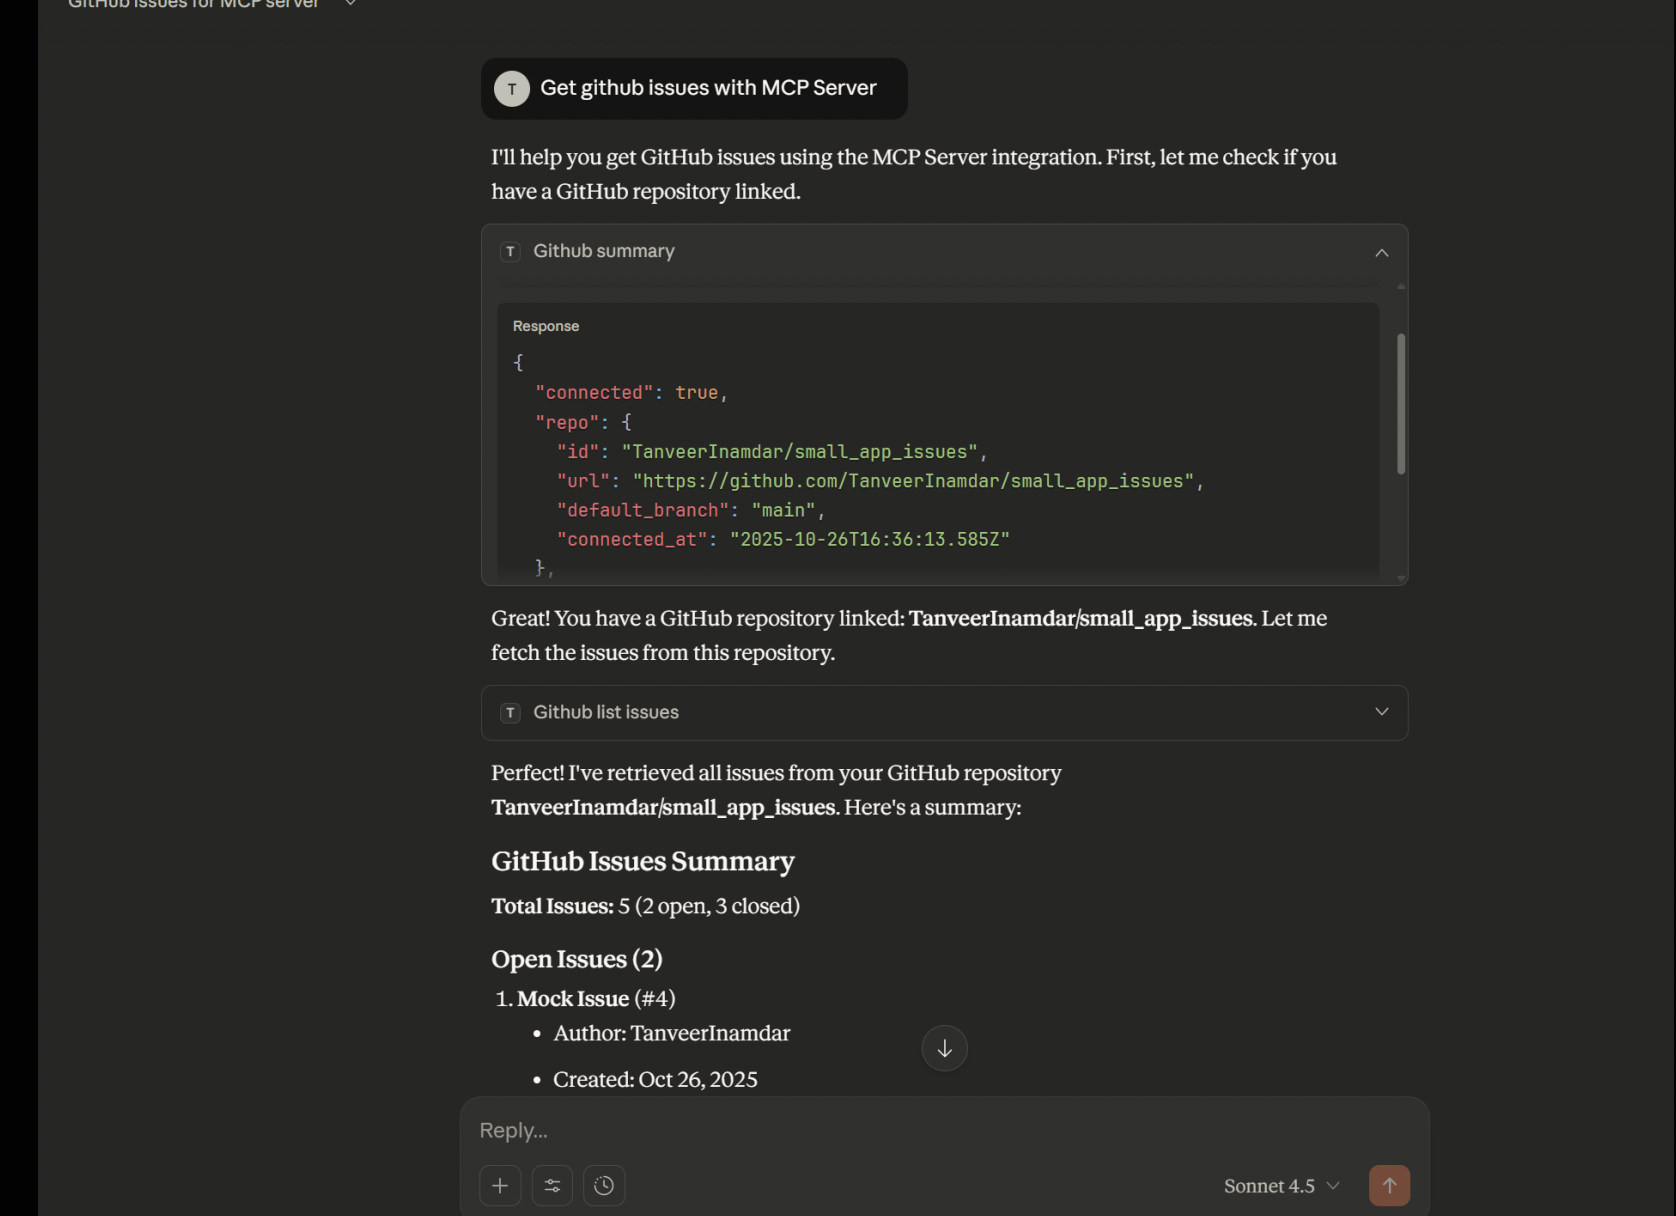
Task: Open the search and tools sliders icon
Action: pyautogui.click(x=552, y=1185)
